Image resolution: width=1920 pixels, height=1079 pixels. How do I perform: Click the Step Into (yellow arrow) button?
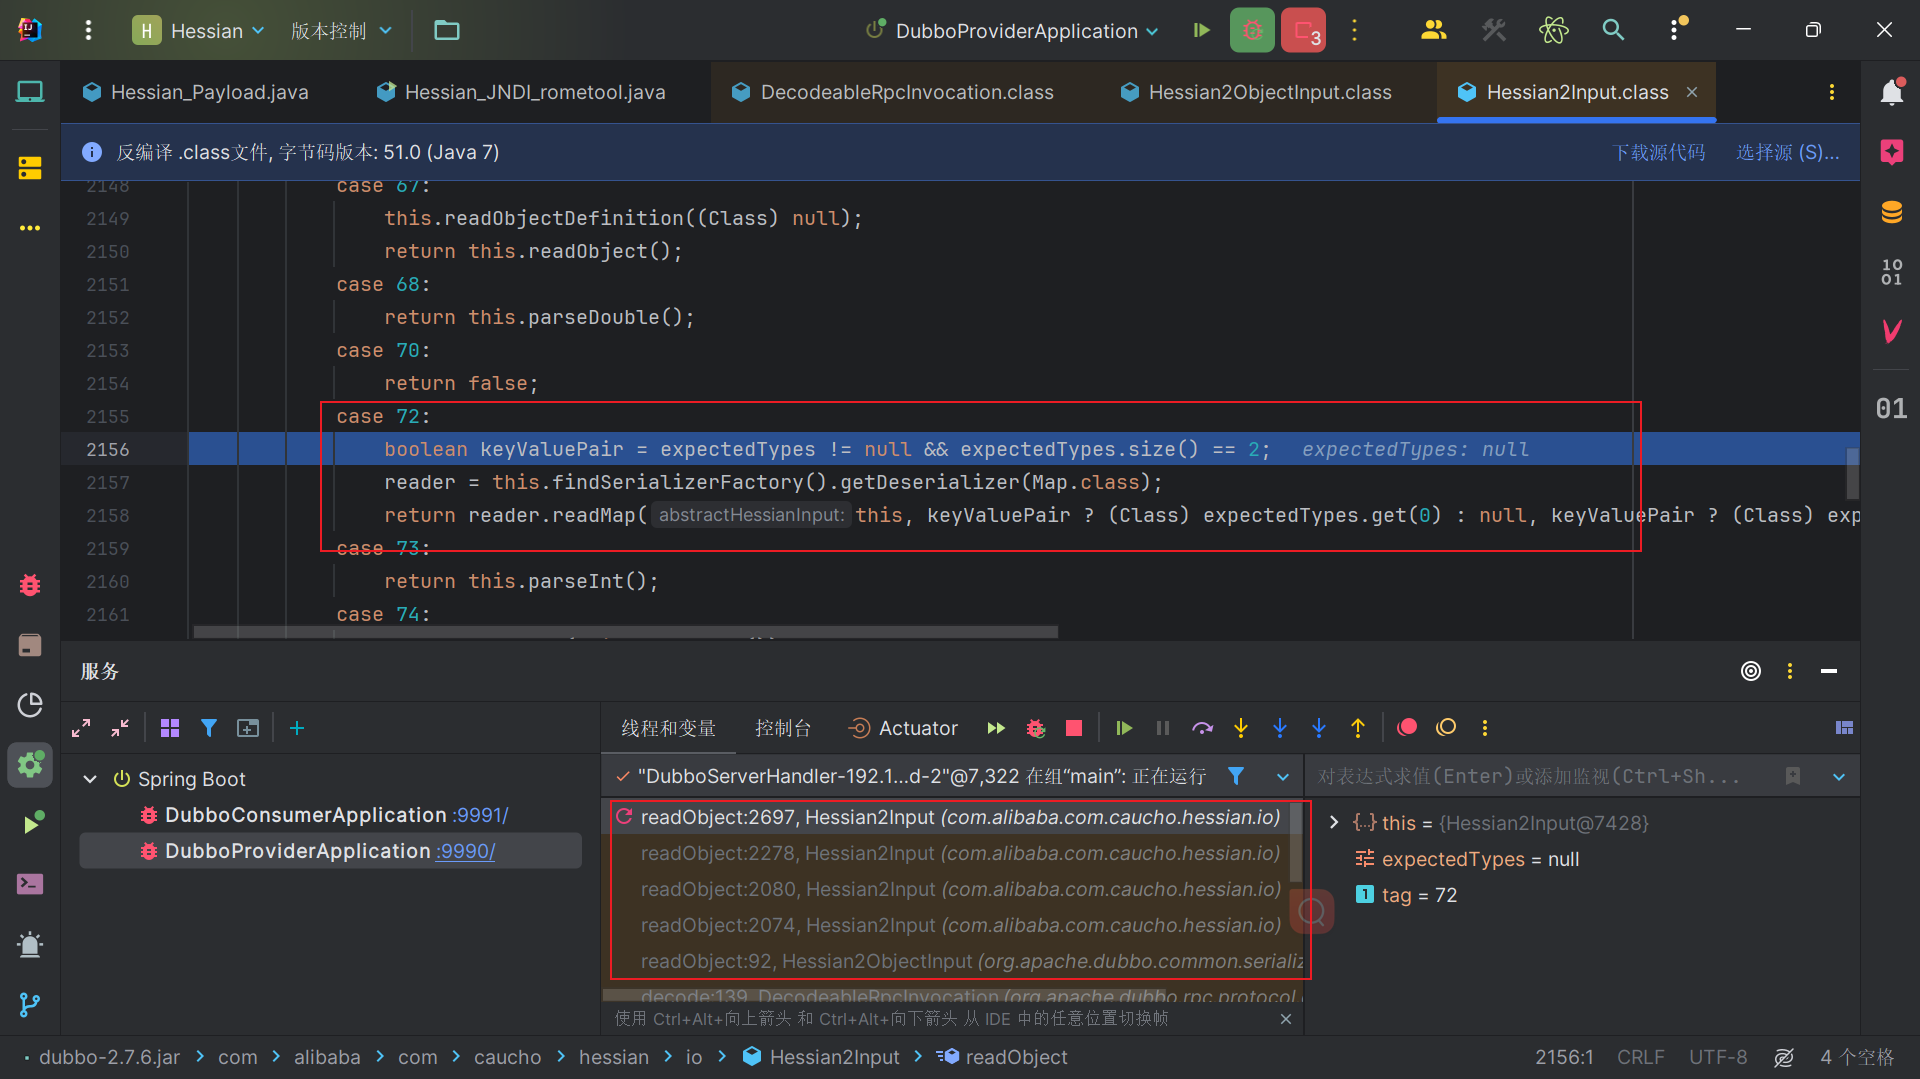(x=1241, y=728)
